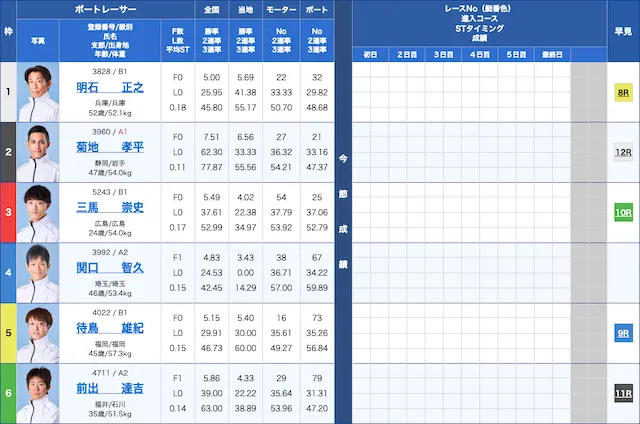Click the blue 9R race badge
Image resolution: width=640 pixels, height=424 pixels.
click(x=622, y=334)
